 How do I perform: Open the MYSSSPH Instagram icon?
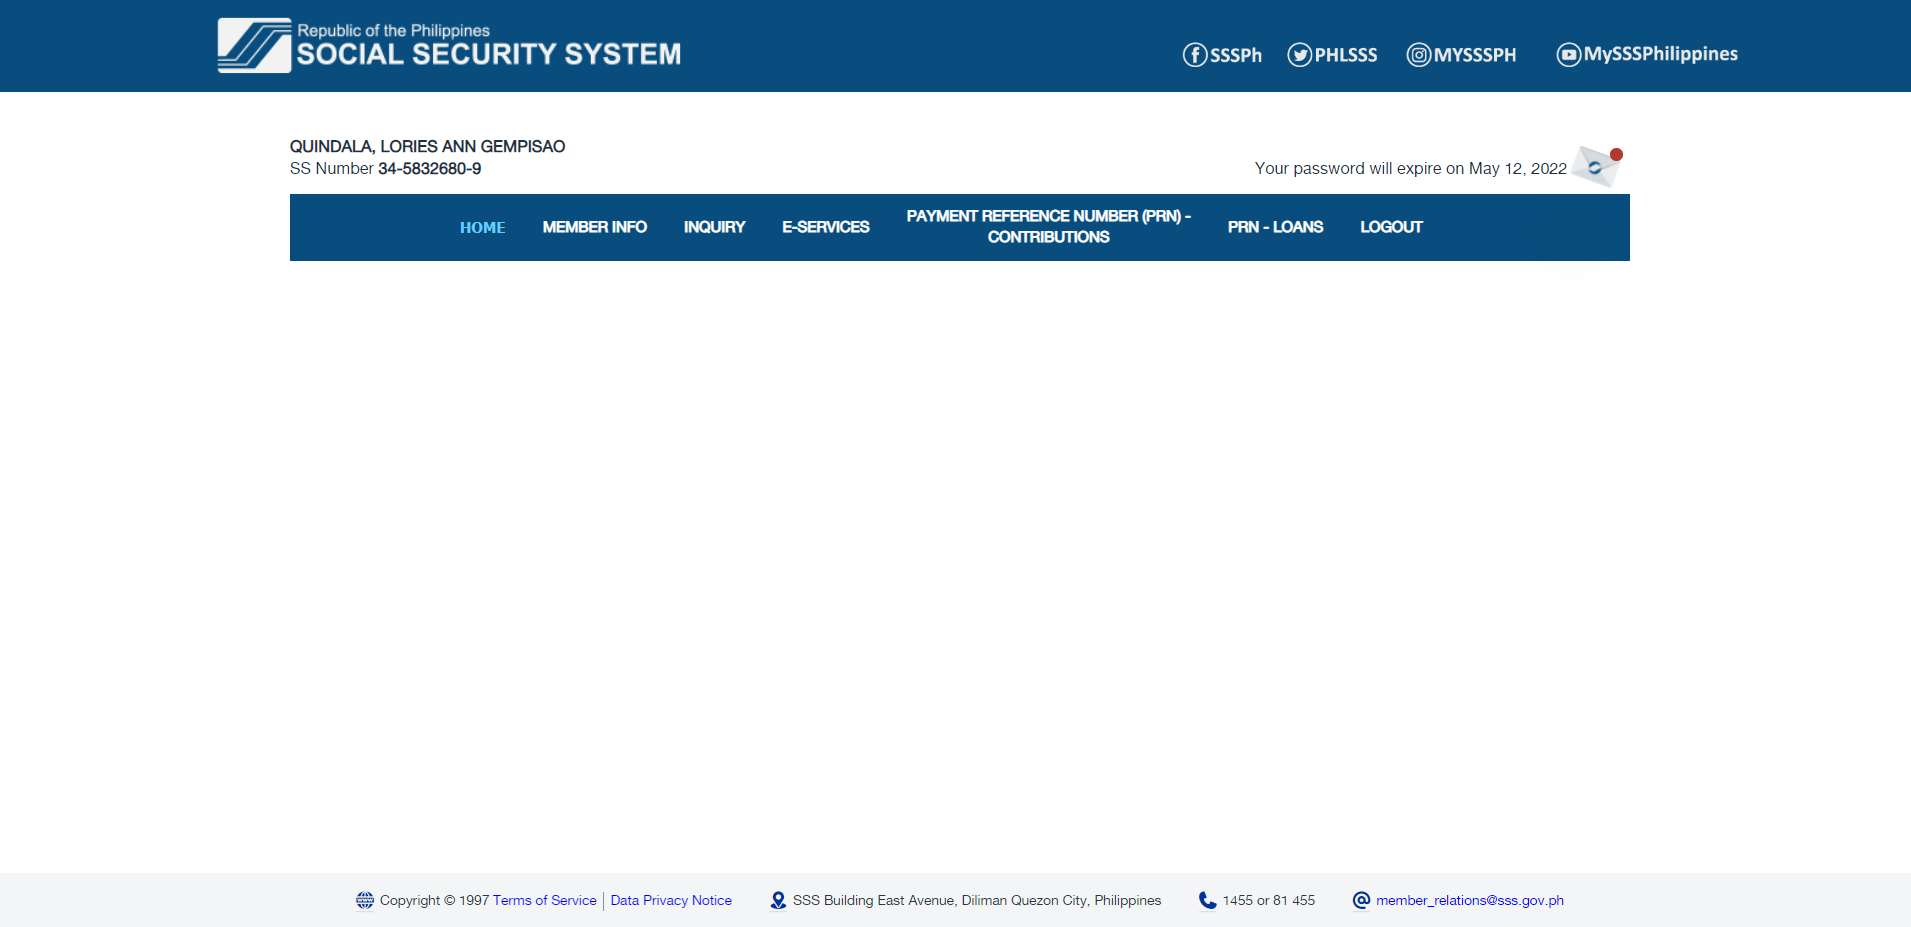point(1418,55)
